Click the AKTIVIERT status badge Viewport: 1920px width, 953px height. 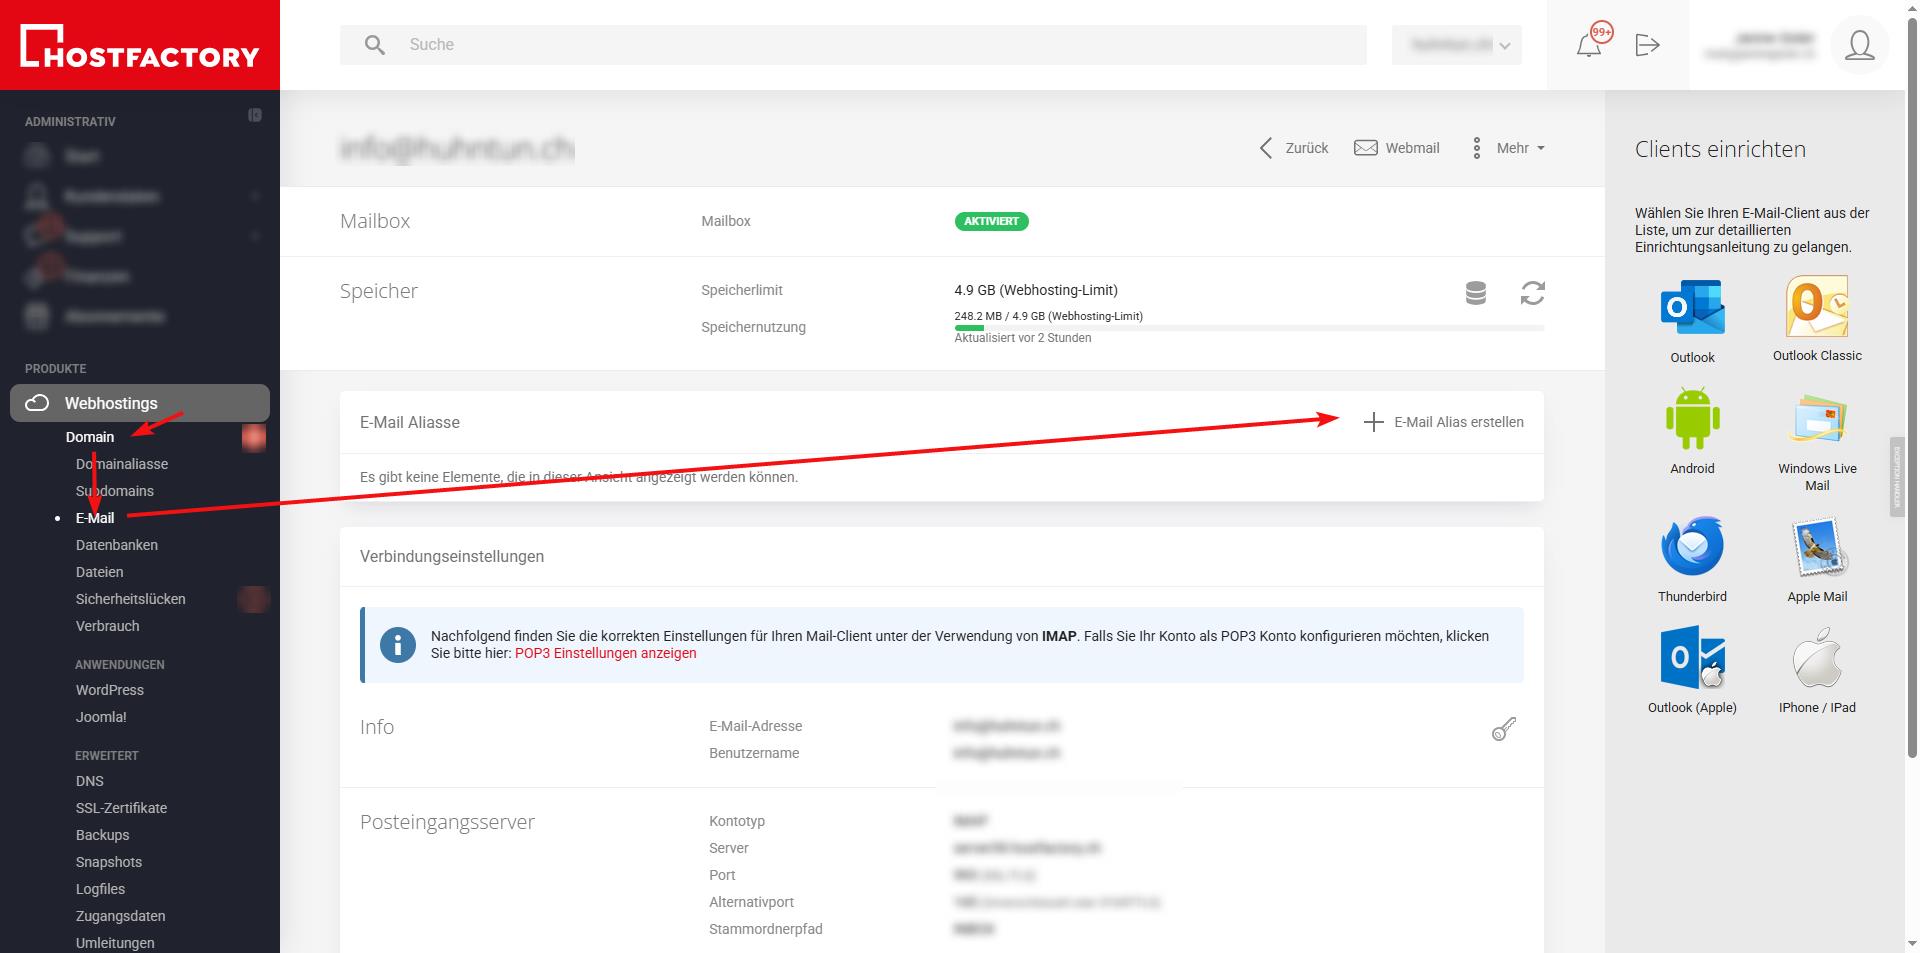991,221
